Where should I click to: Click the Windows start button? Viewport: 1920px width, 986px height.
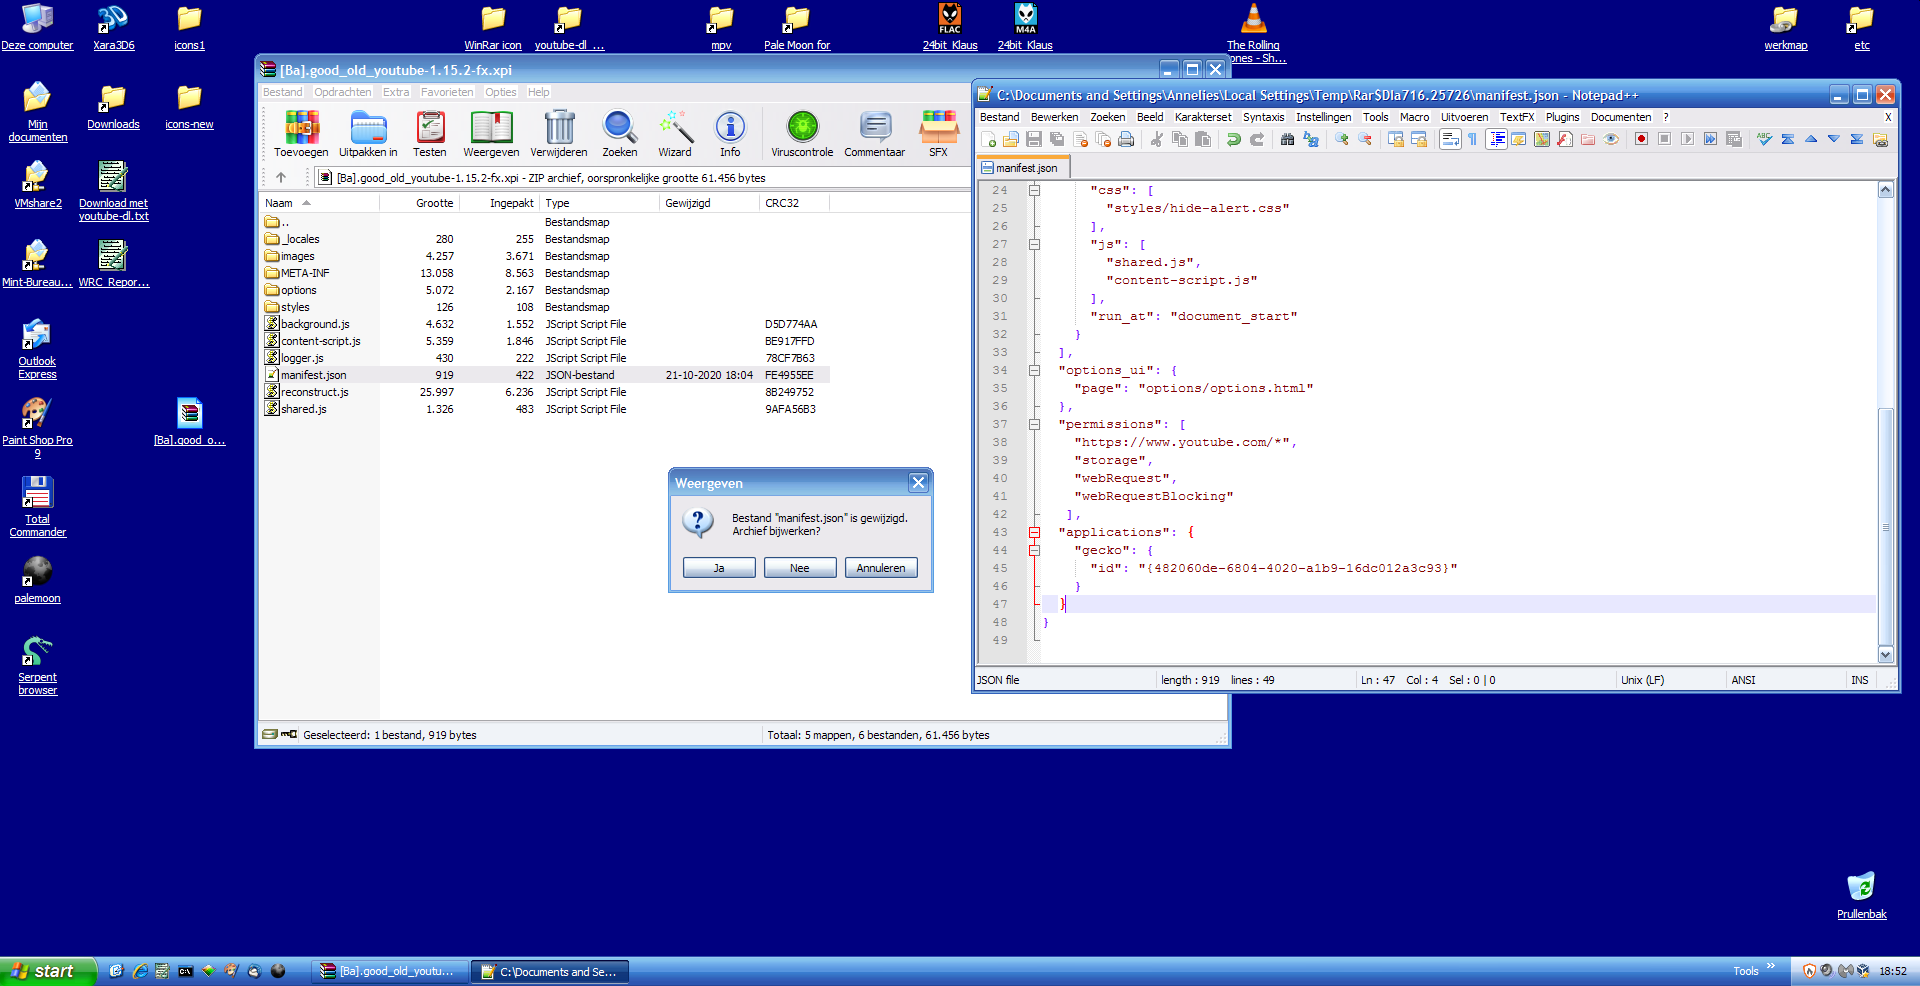47,971
